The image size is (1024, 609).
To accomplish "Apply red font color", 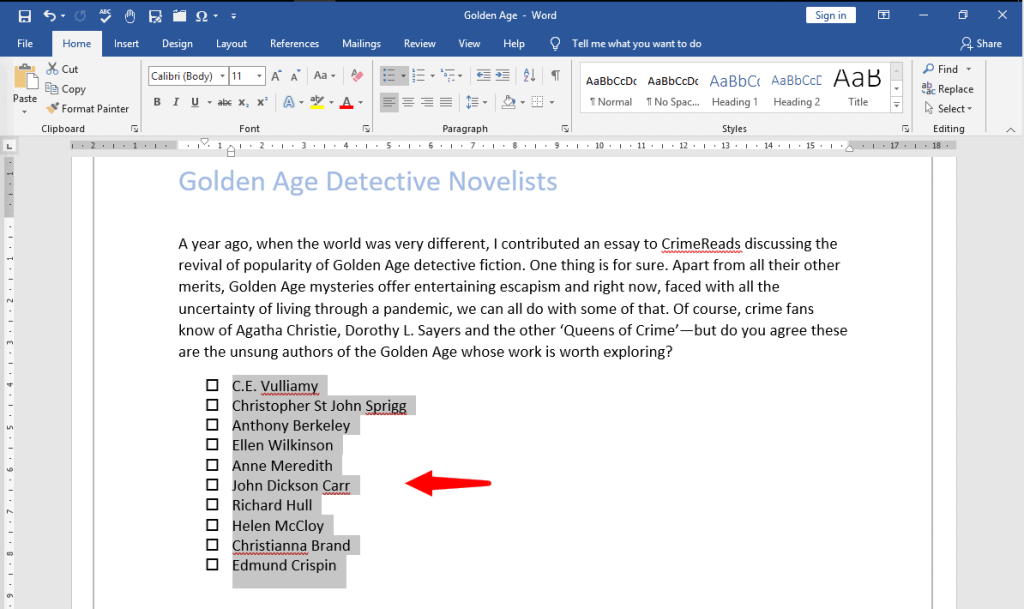I will coord(347,102).
